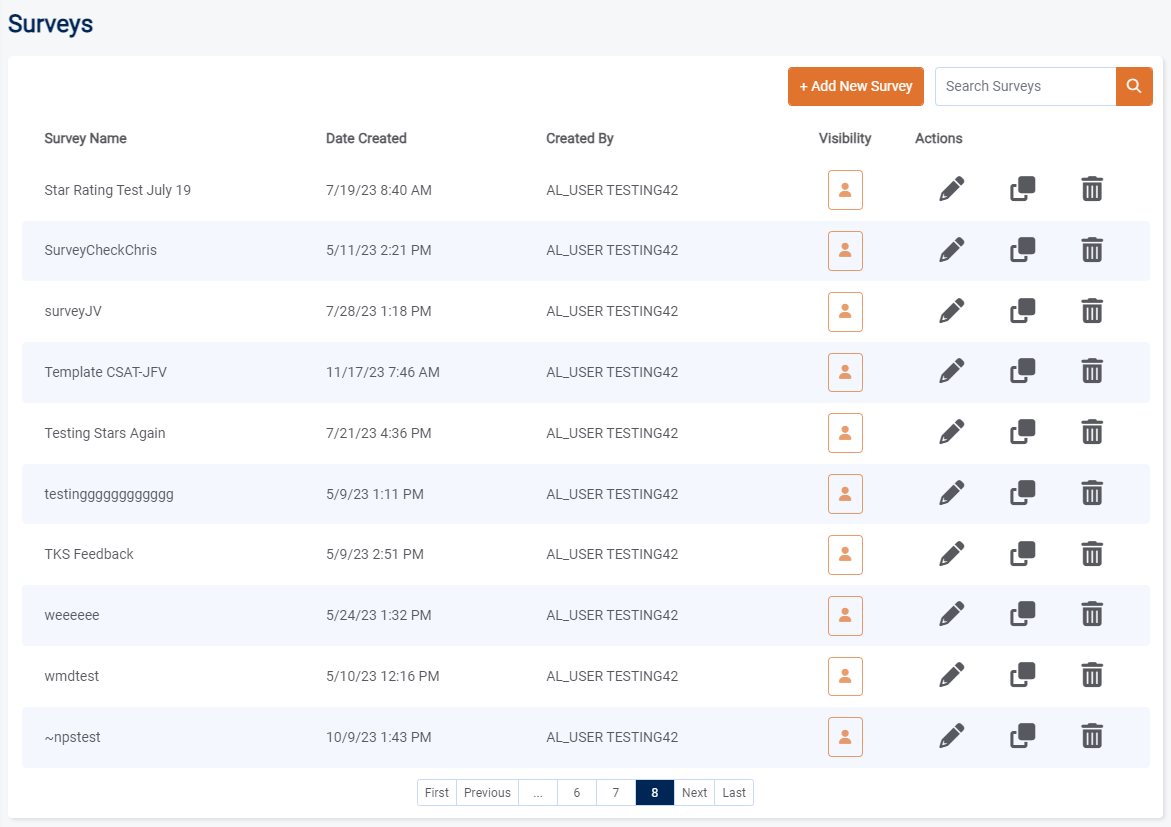Go to the Previous page

tap(487, 793)
